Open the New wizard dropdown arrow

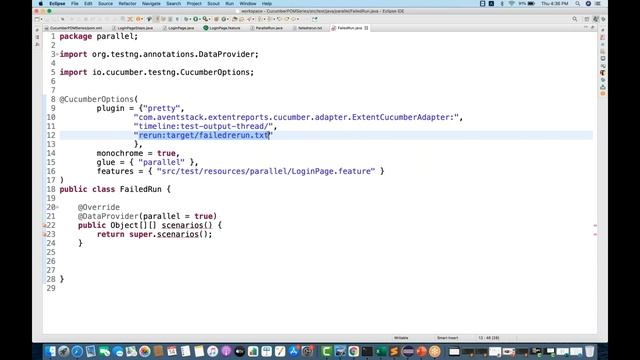point(41,19)
